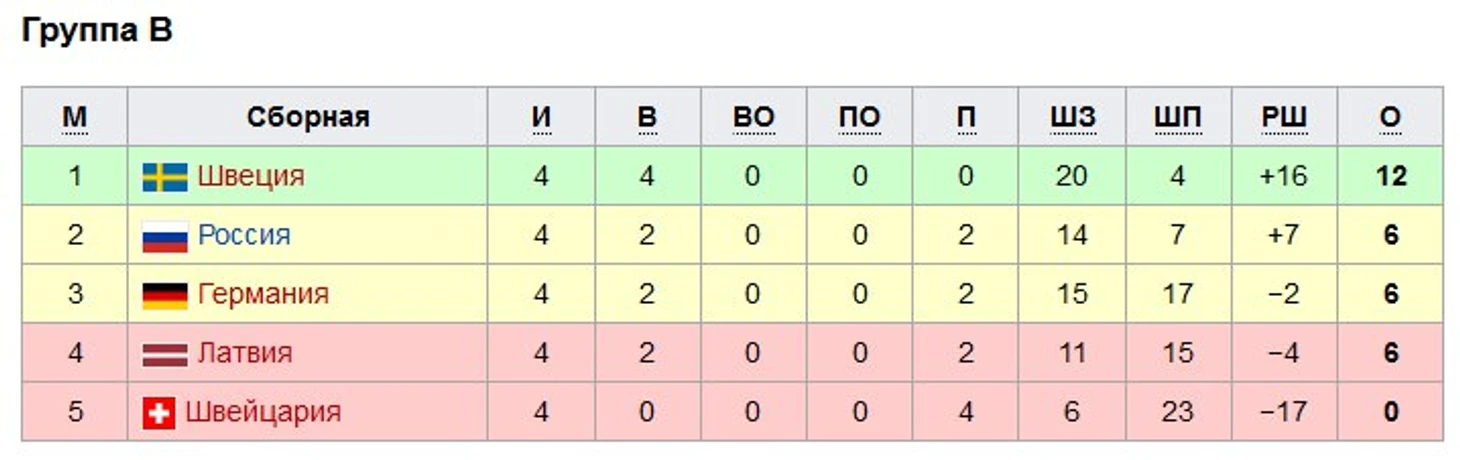Screen dimensions: 1460x460
Task: Click the ВО column header abbreviation
Action: (x=753, y=117)
